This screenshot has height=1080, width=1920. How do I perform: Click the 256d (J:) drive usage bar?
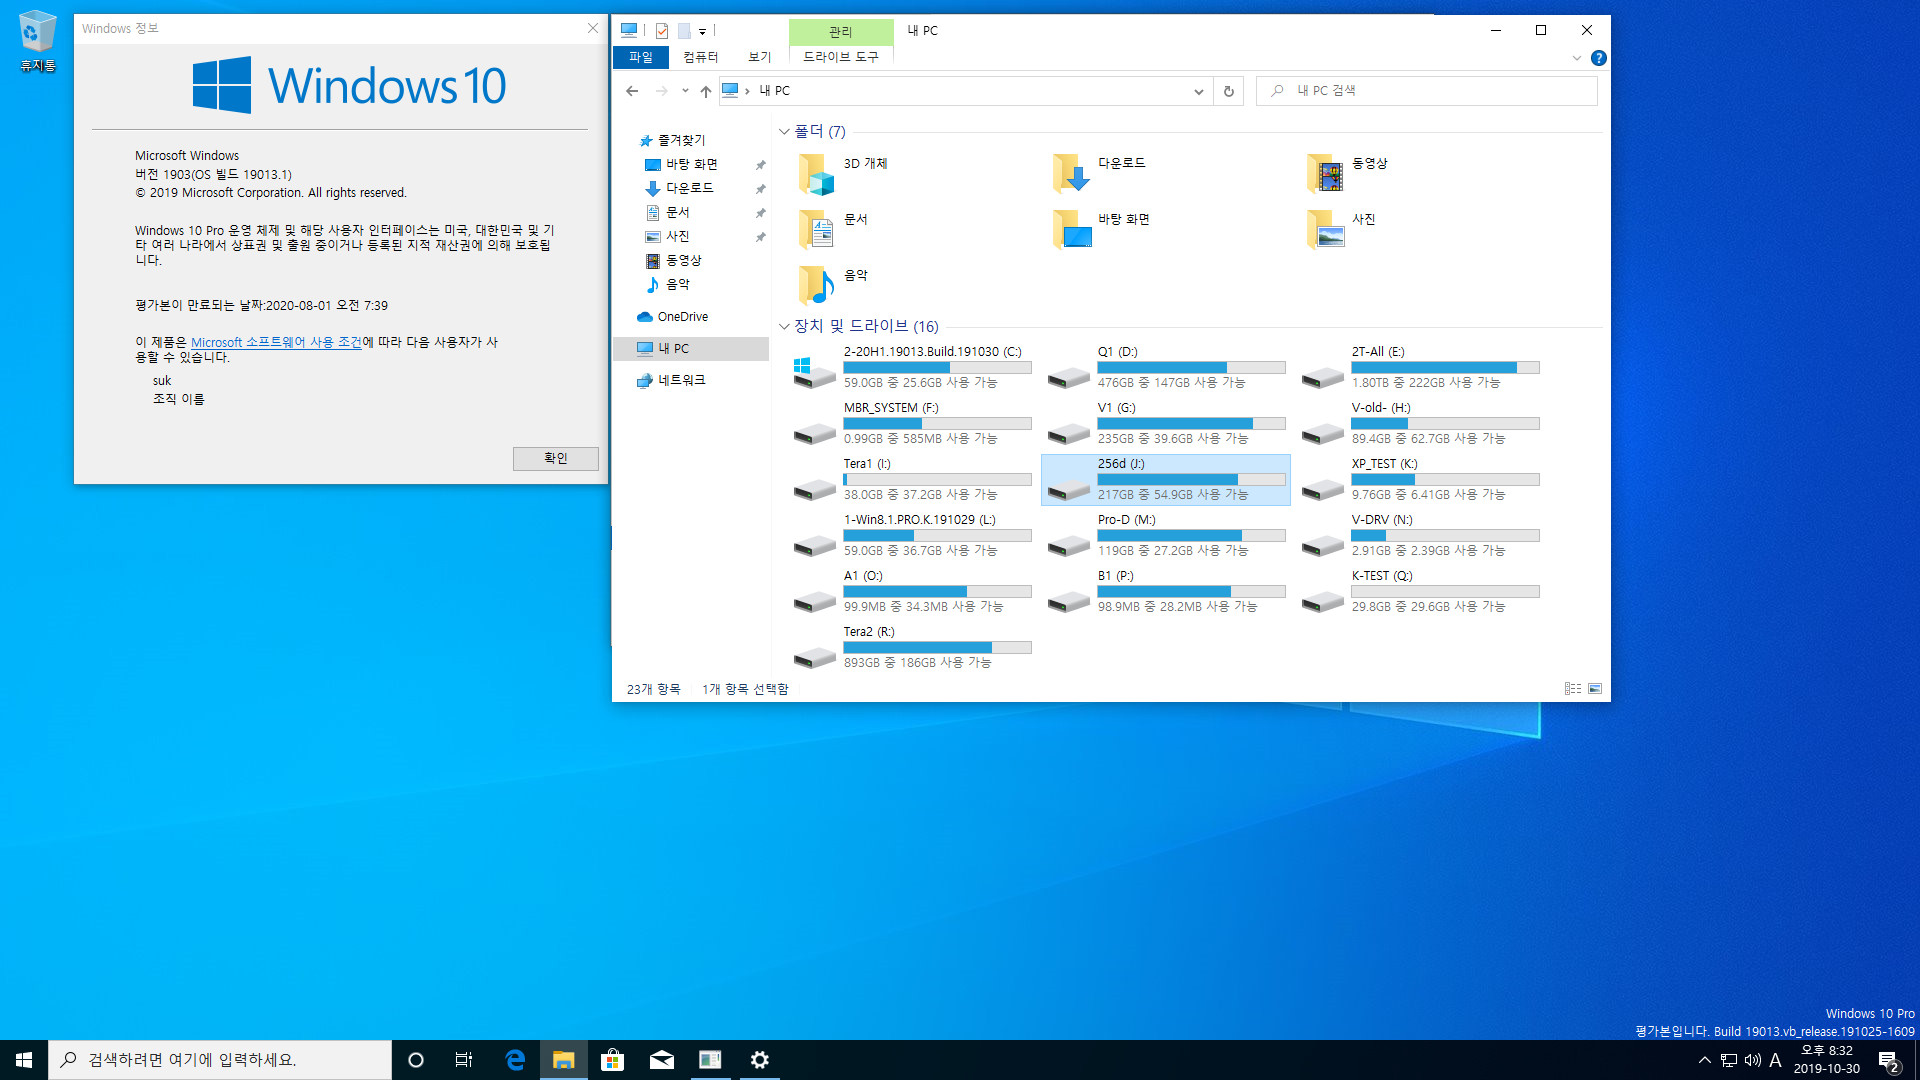click(x=1191, y=480)
